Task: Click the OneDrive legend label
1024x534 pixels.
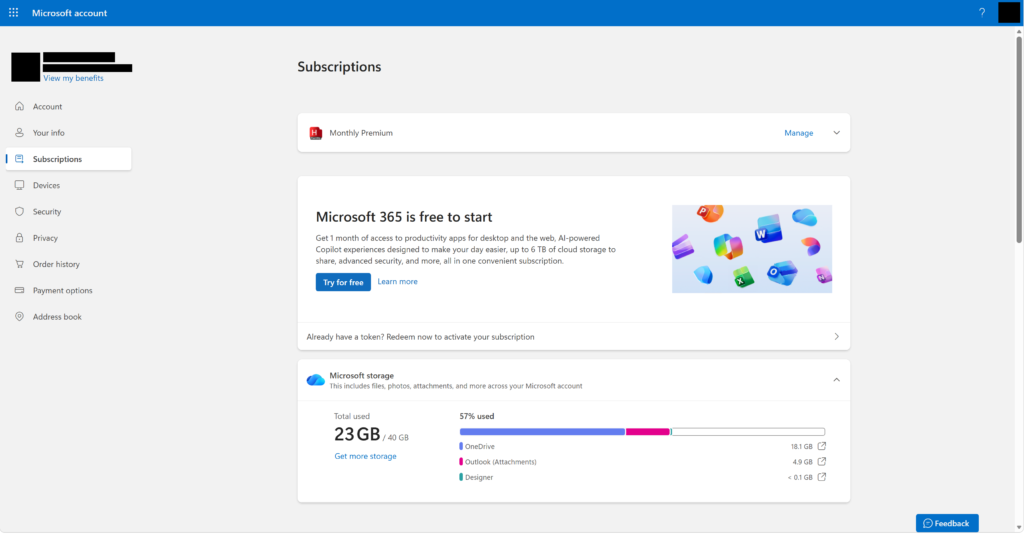Action: 480,447
